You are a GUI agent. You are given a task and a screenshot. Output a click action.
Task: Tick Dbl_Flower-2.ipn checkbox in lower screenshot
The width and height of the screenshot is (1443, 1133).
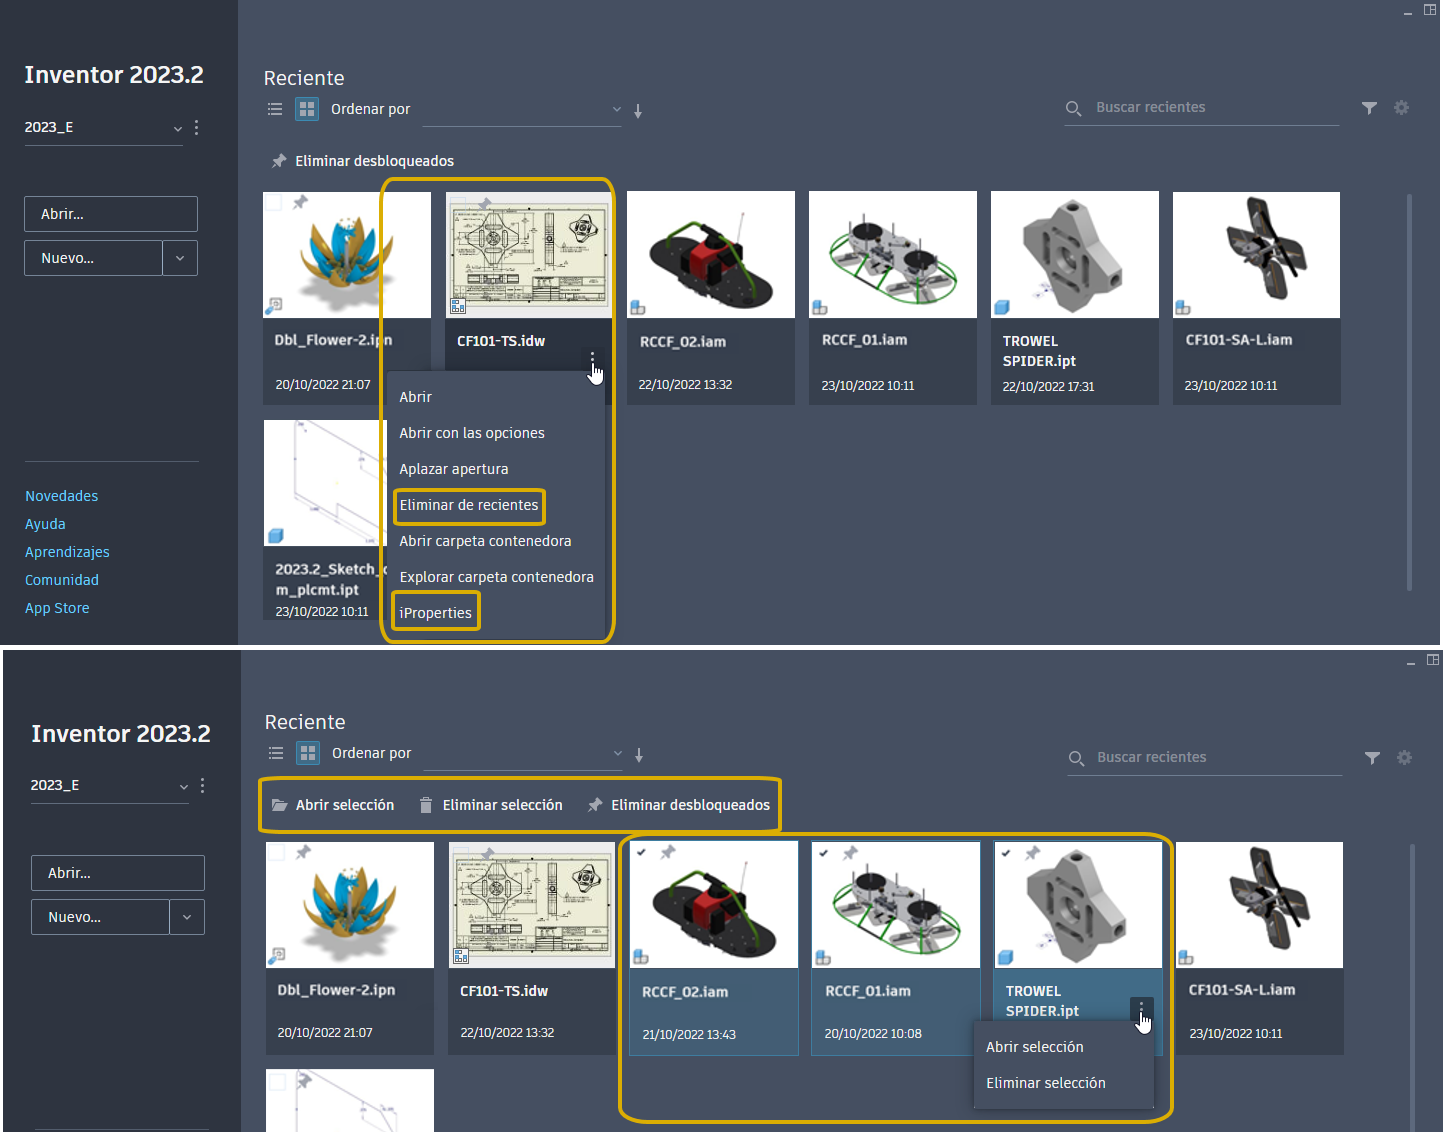pyautogui.click(x=277, y=852)
